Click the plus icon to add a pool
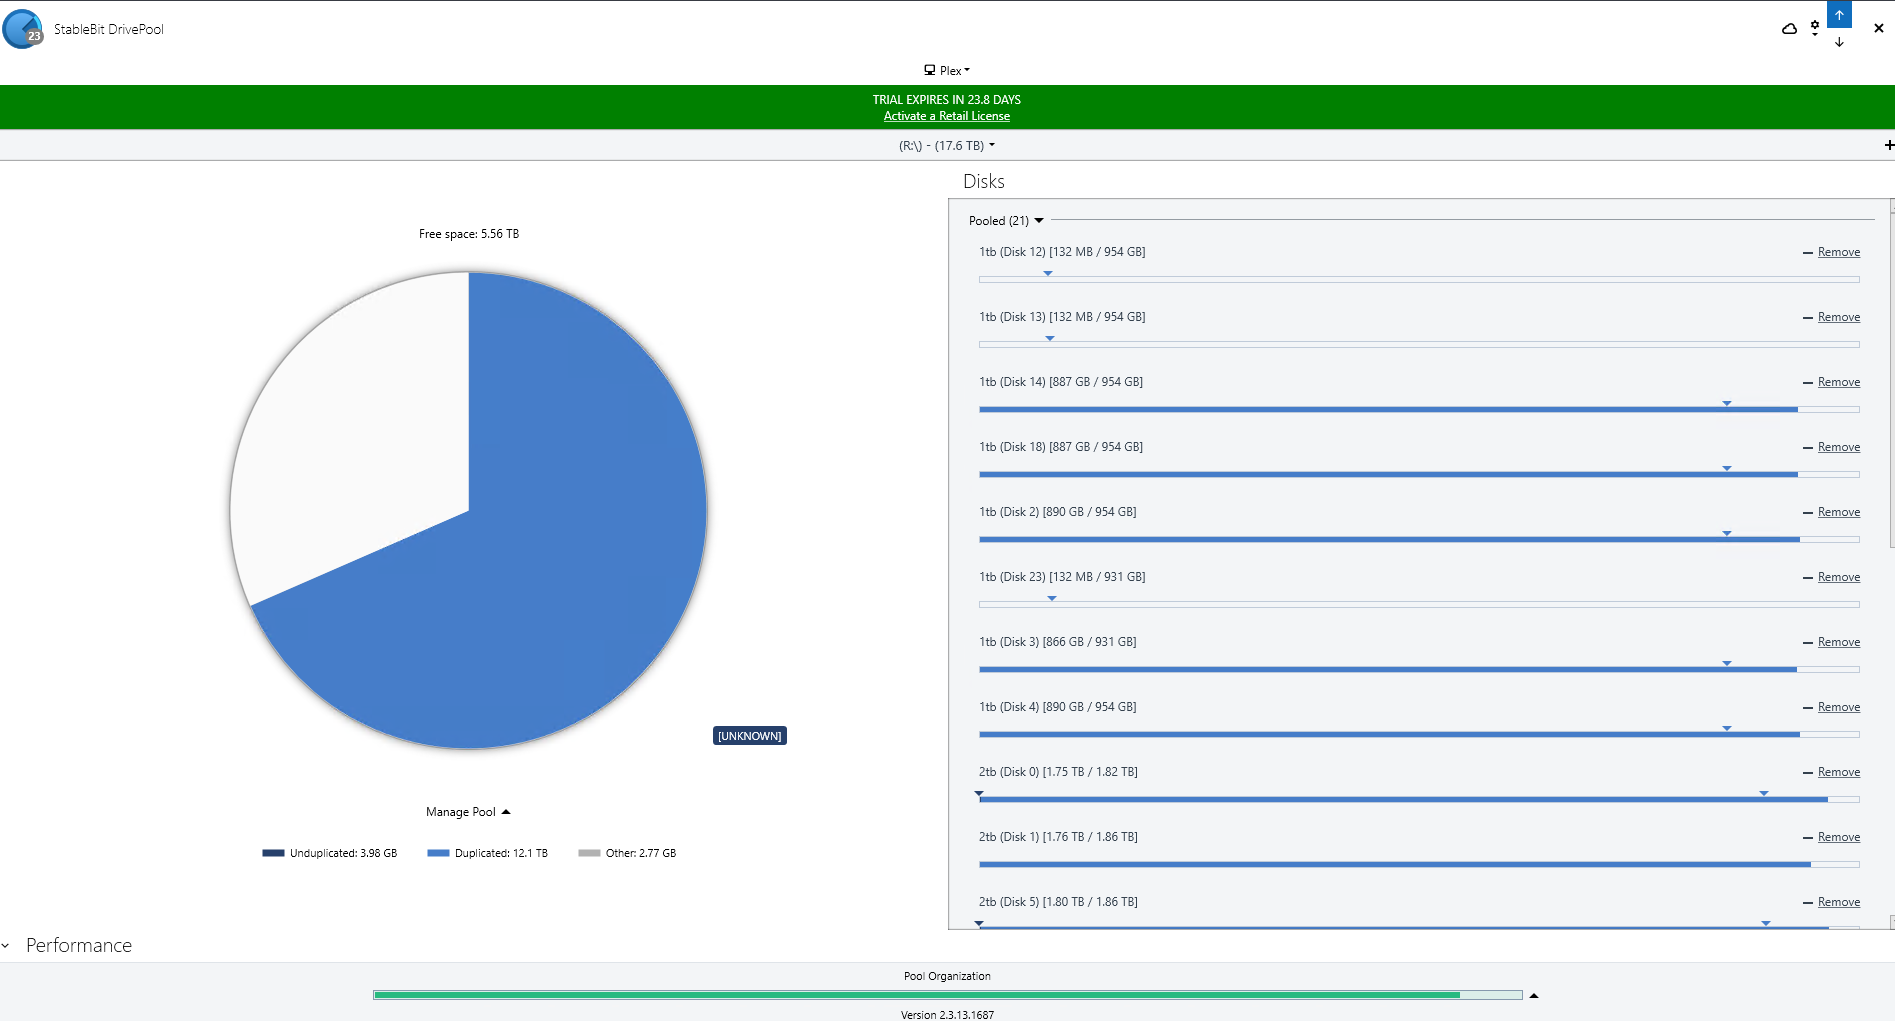This screenshot has width=1895, height=1021. [1888, 145]
